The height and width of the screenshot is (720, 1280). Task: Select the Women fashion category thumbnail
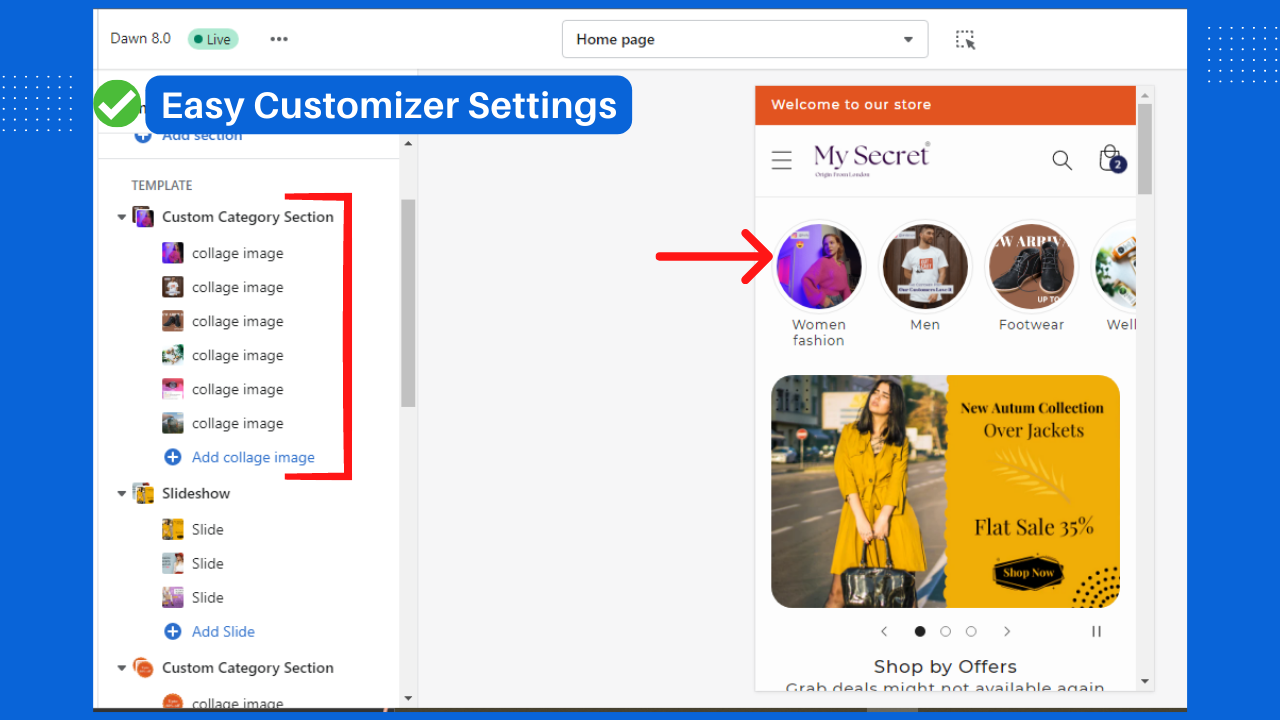819,266
